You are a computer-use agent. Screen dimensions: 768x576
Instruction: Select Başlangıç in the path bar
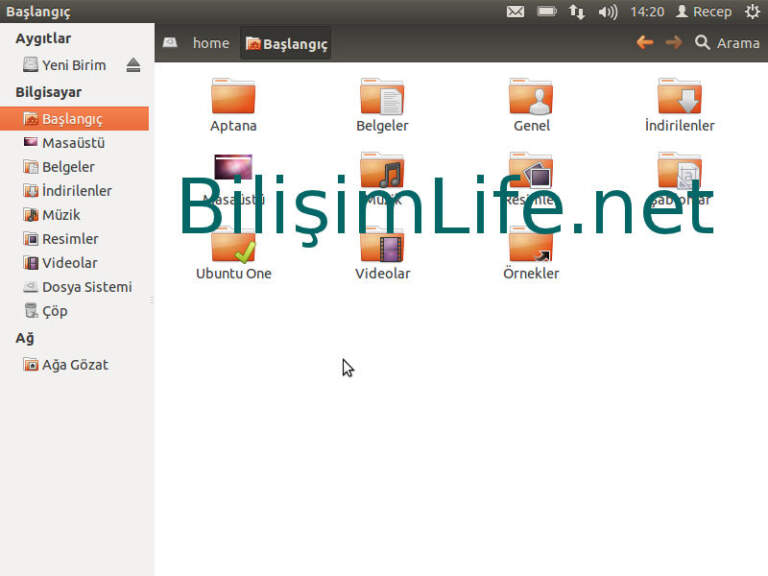click(286, 43)
